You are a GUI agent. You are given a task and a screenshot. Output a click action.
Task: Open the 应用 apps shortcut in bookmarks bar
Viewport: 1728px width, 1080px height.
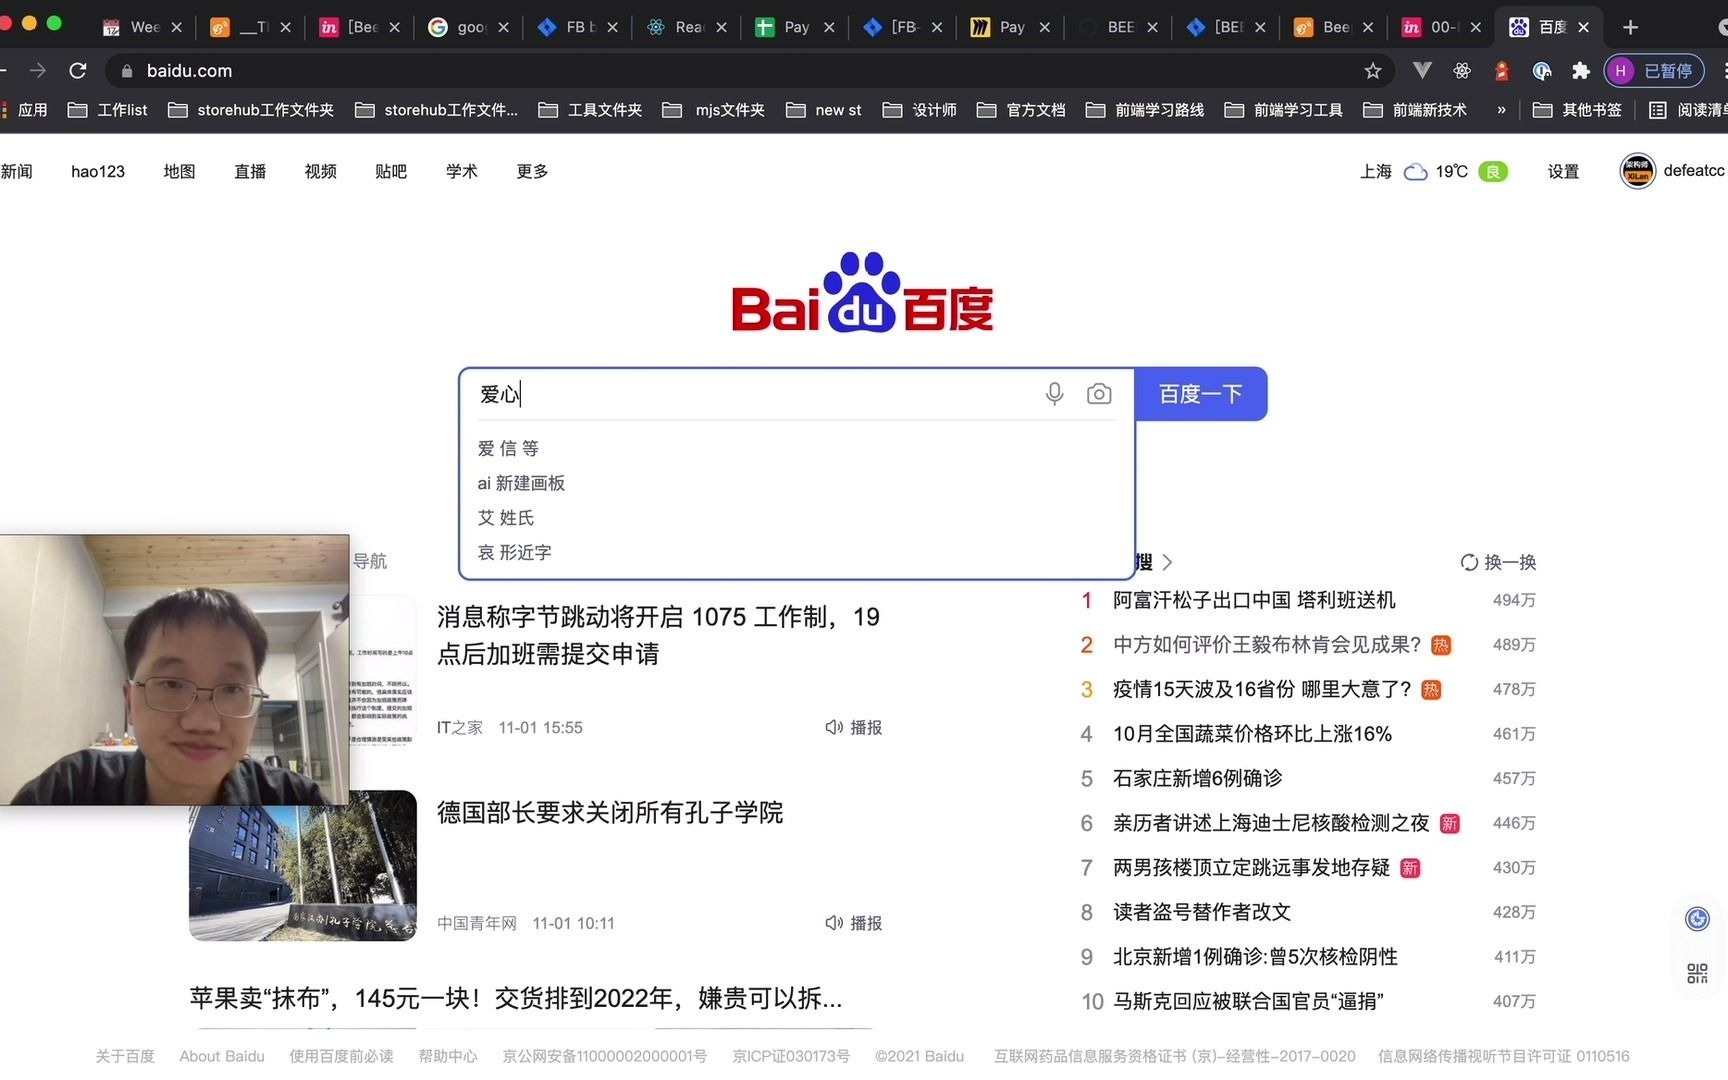(x=24, y=110)
